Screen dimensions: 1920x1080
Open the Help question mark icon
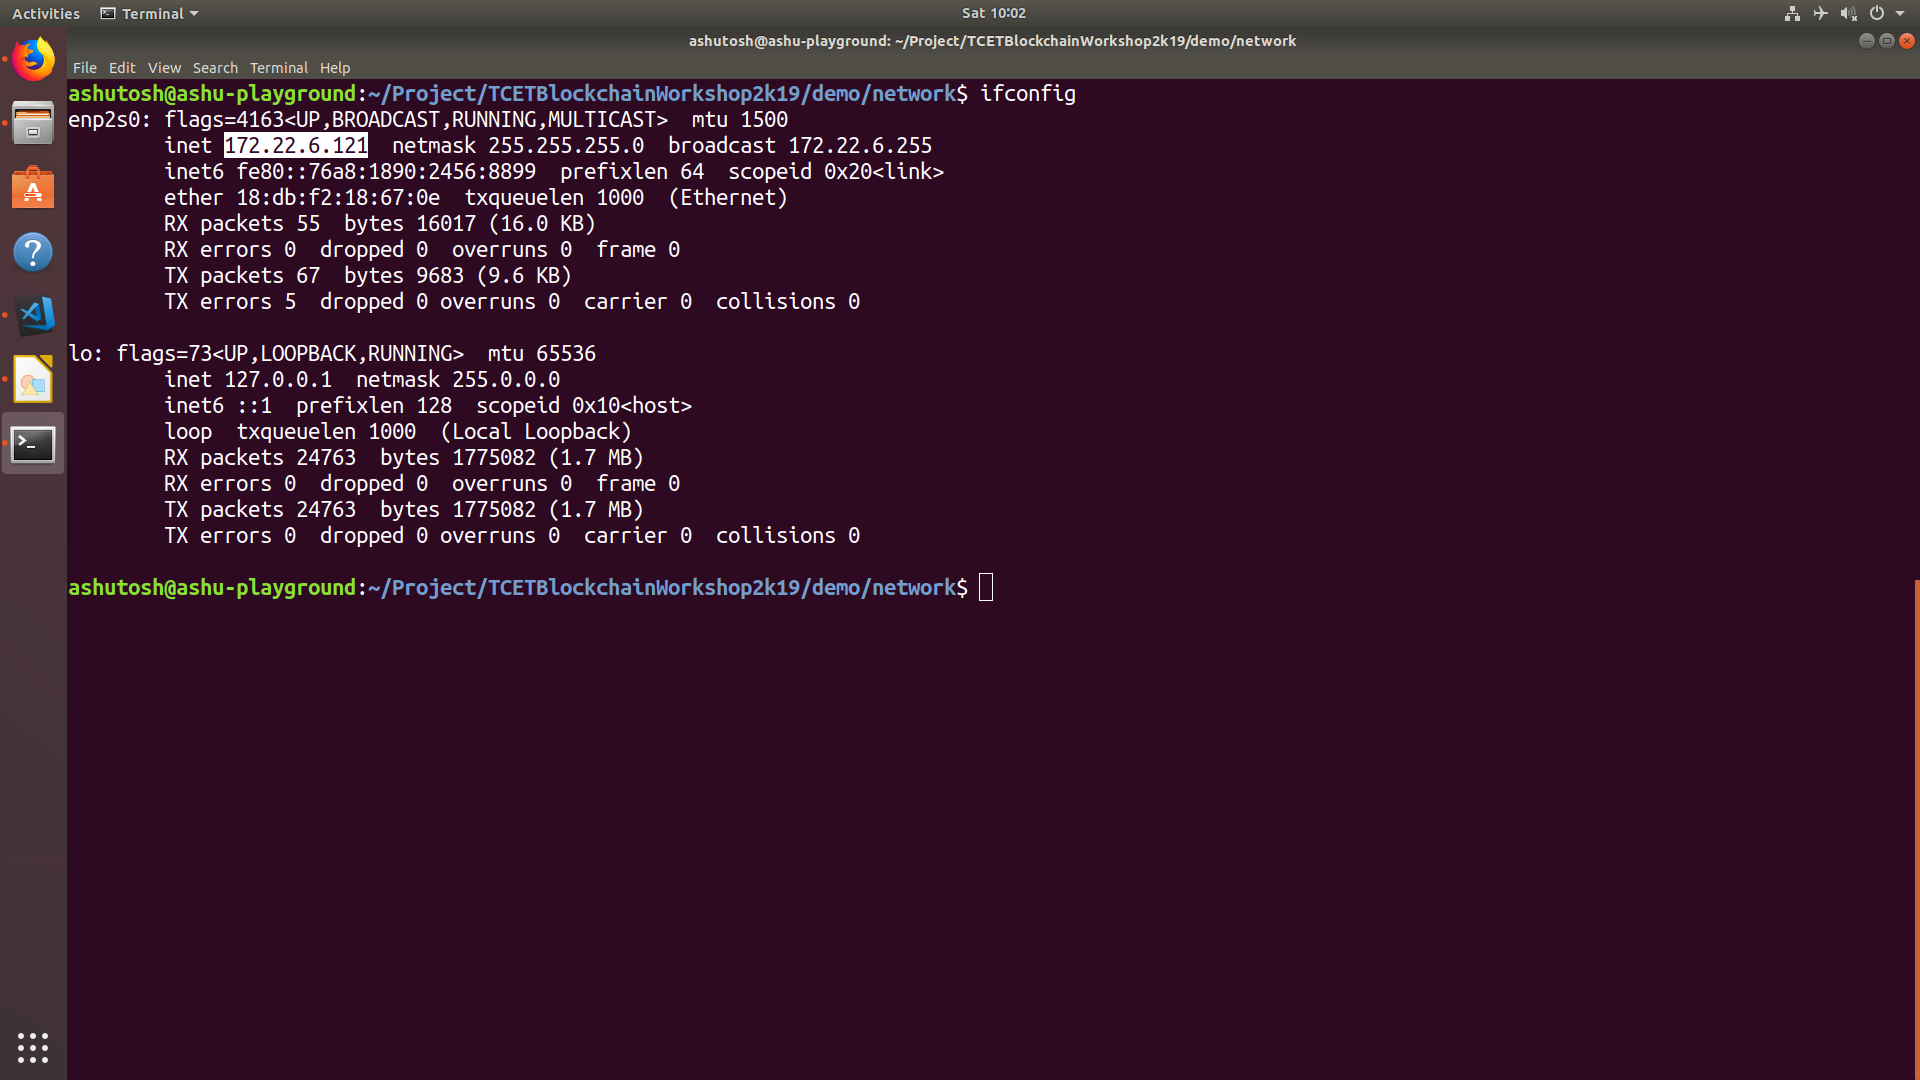coord(33,252)
